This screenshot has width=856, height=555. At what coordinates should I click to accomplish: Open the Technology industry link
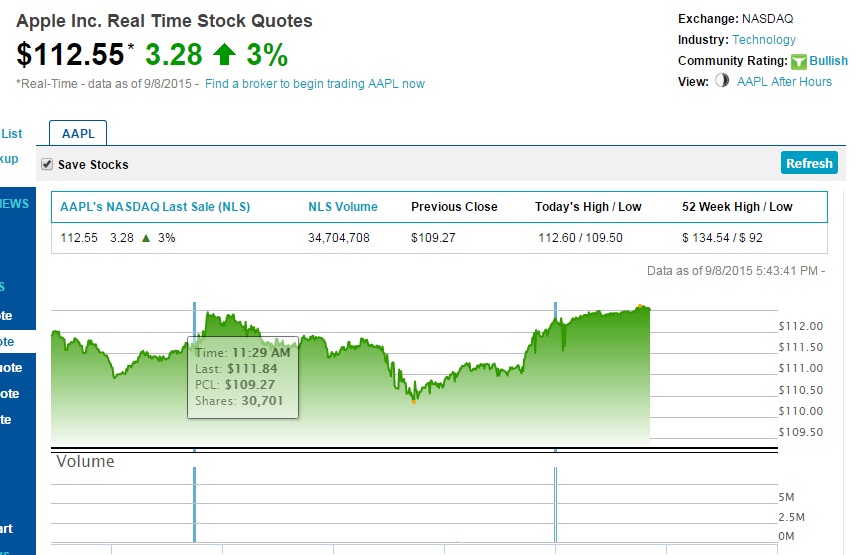click(764, 40)
